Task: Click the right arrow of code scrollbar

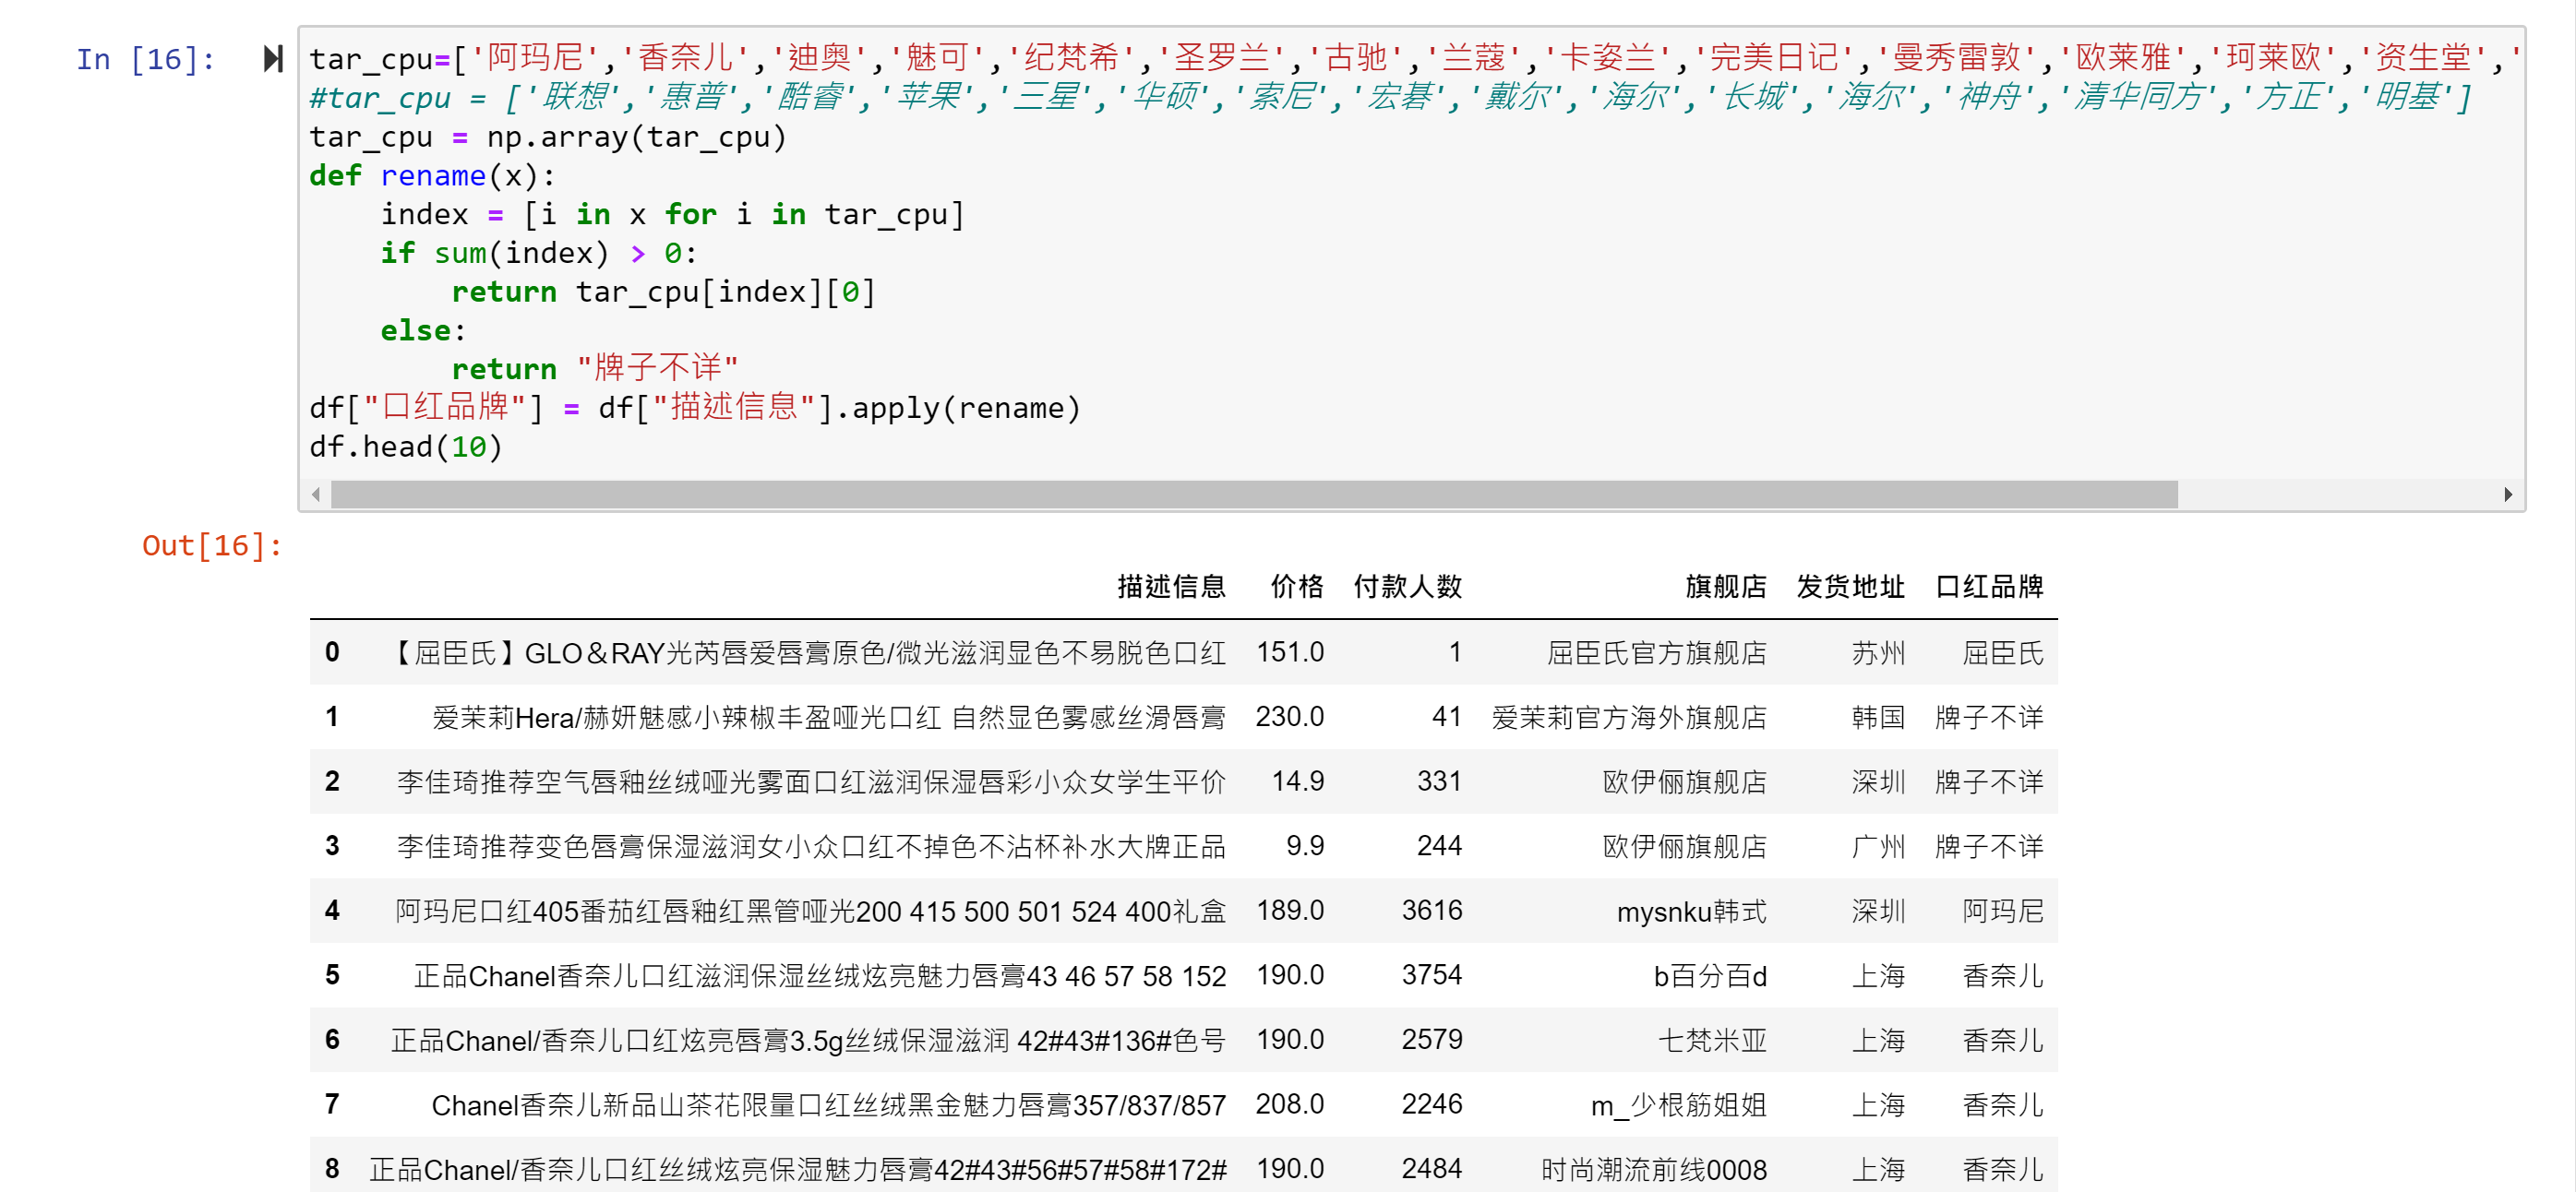Action: pos(2507,494)
